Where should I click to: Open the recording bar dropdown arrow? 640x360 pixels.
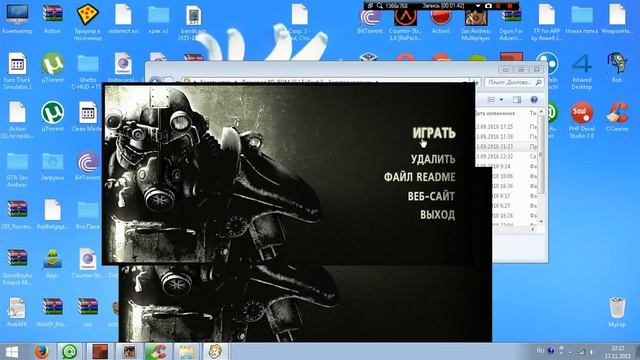point(478,6)
